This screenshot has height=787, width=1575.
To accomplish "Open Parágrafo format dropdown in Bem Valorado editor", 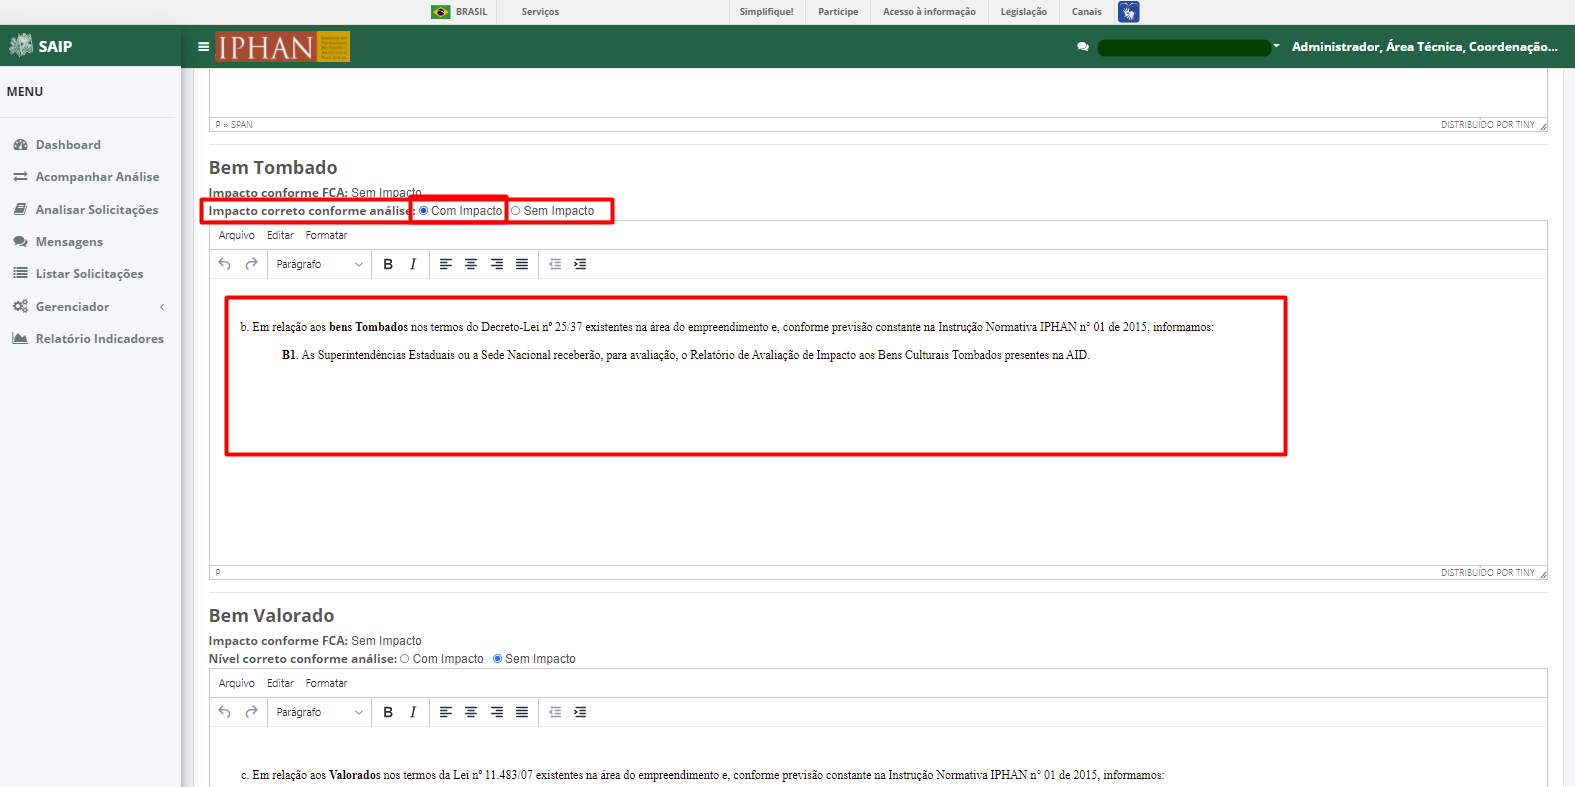I will point(319,712).
